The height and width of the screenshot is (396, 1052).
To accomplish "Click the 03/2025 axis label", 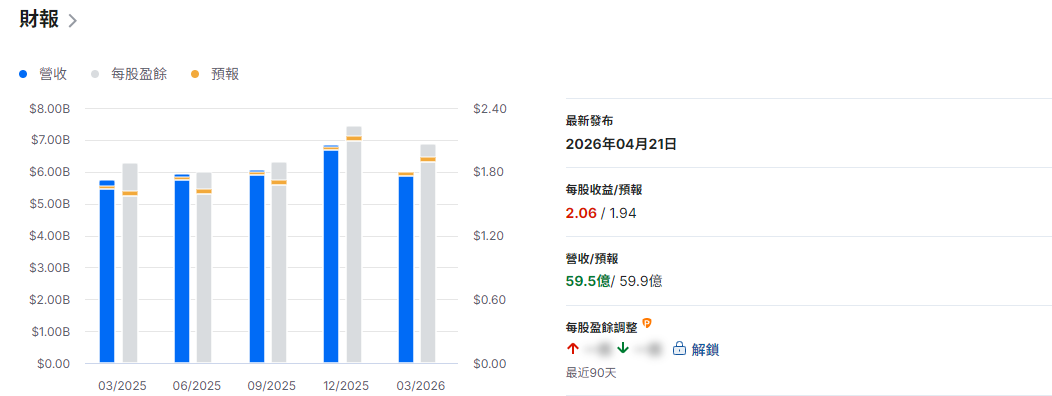I will (122, 386).
